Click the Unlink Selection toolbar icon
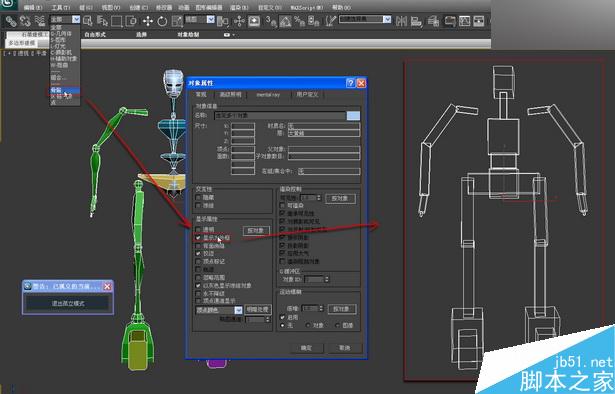The height and width of the screenshot is (394, 615). click(25, 21)
